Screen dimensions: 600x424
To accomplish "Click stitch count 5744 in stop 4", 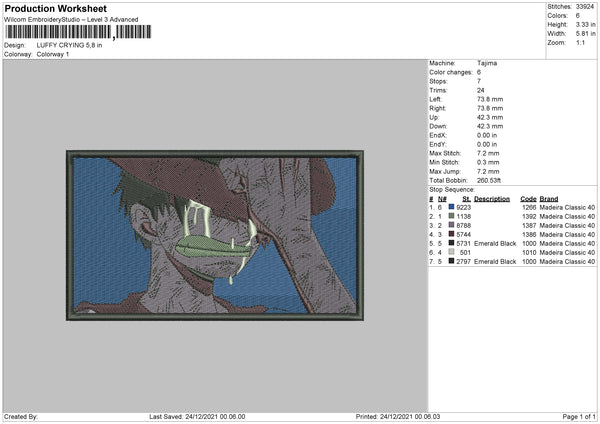I will [463, 235].
